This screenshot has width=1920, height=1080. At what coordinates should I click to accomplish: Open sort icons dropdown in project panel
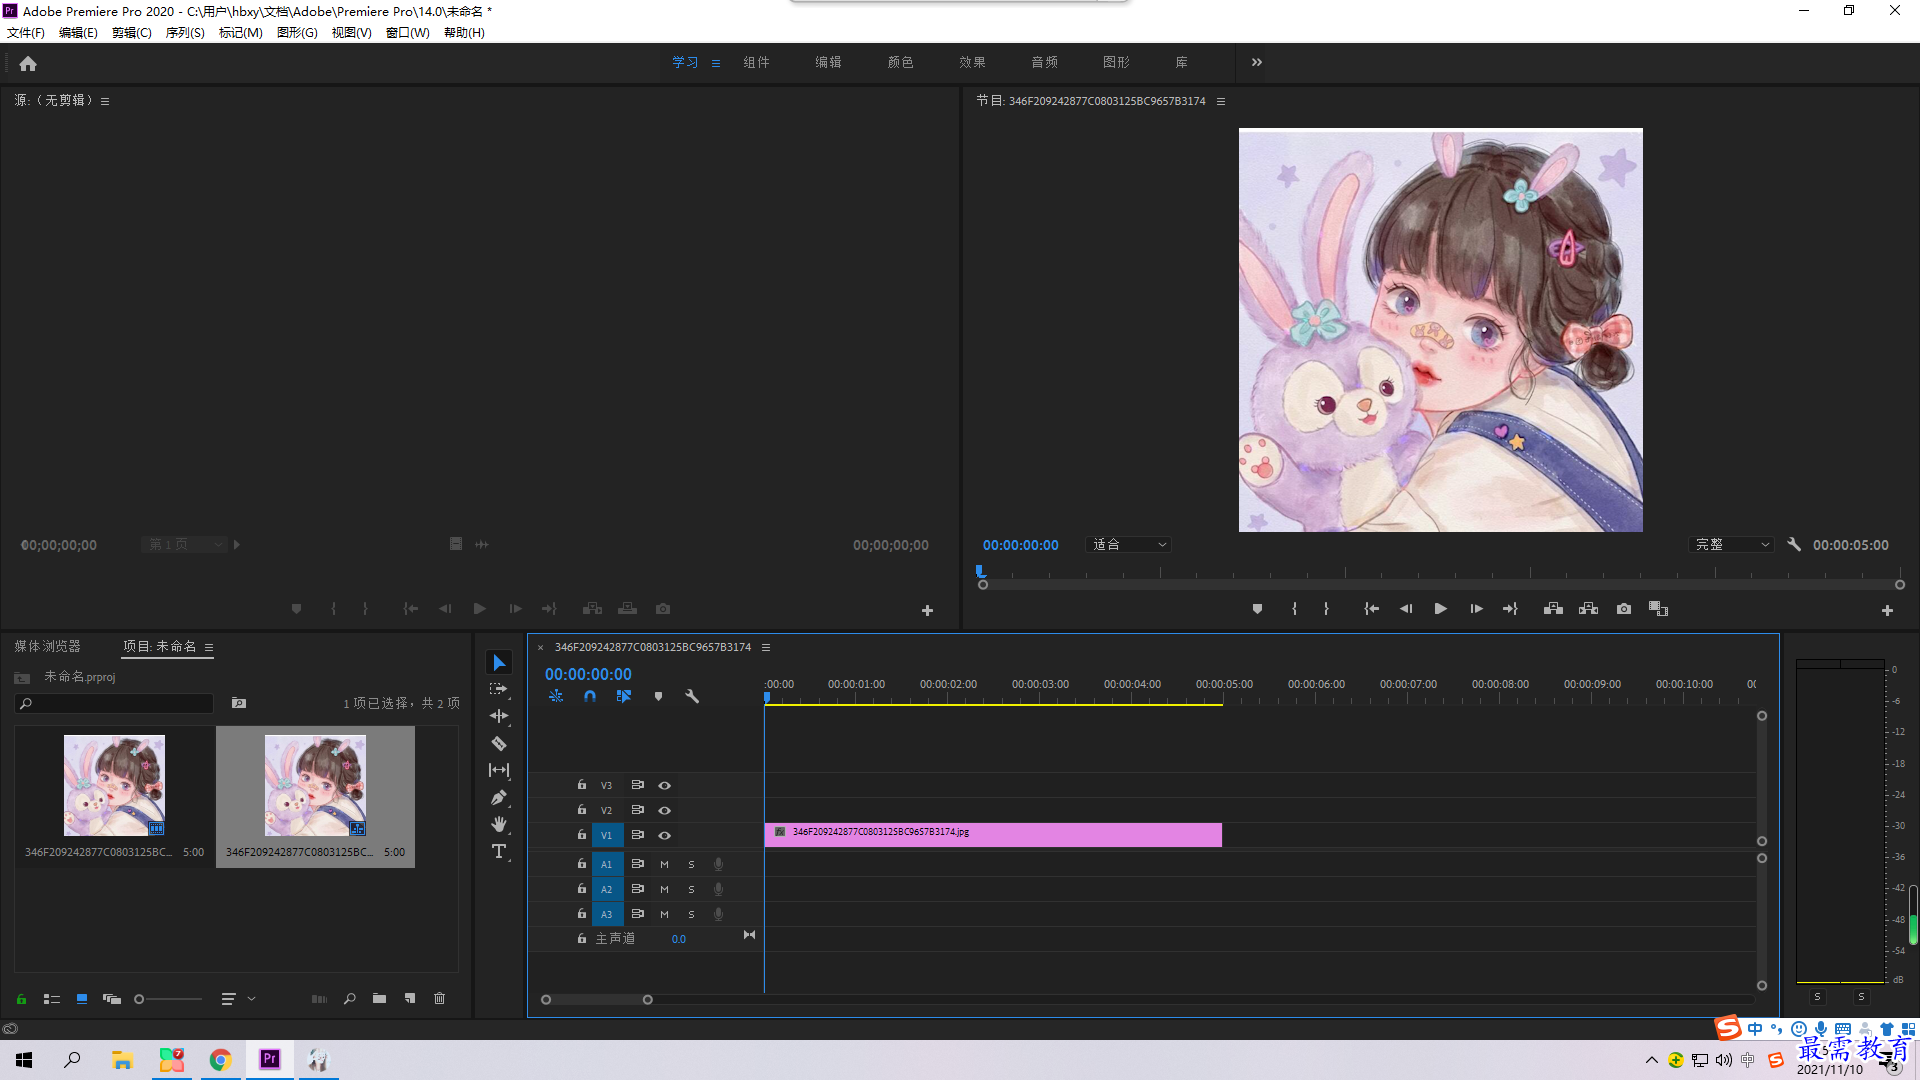point(237,998)
